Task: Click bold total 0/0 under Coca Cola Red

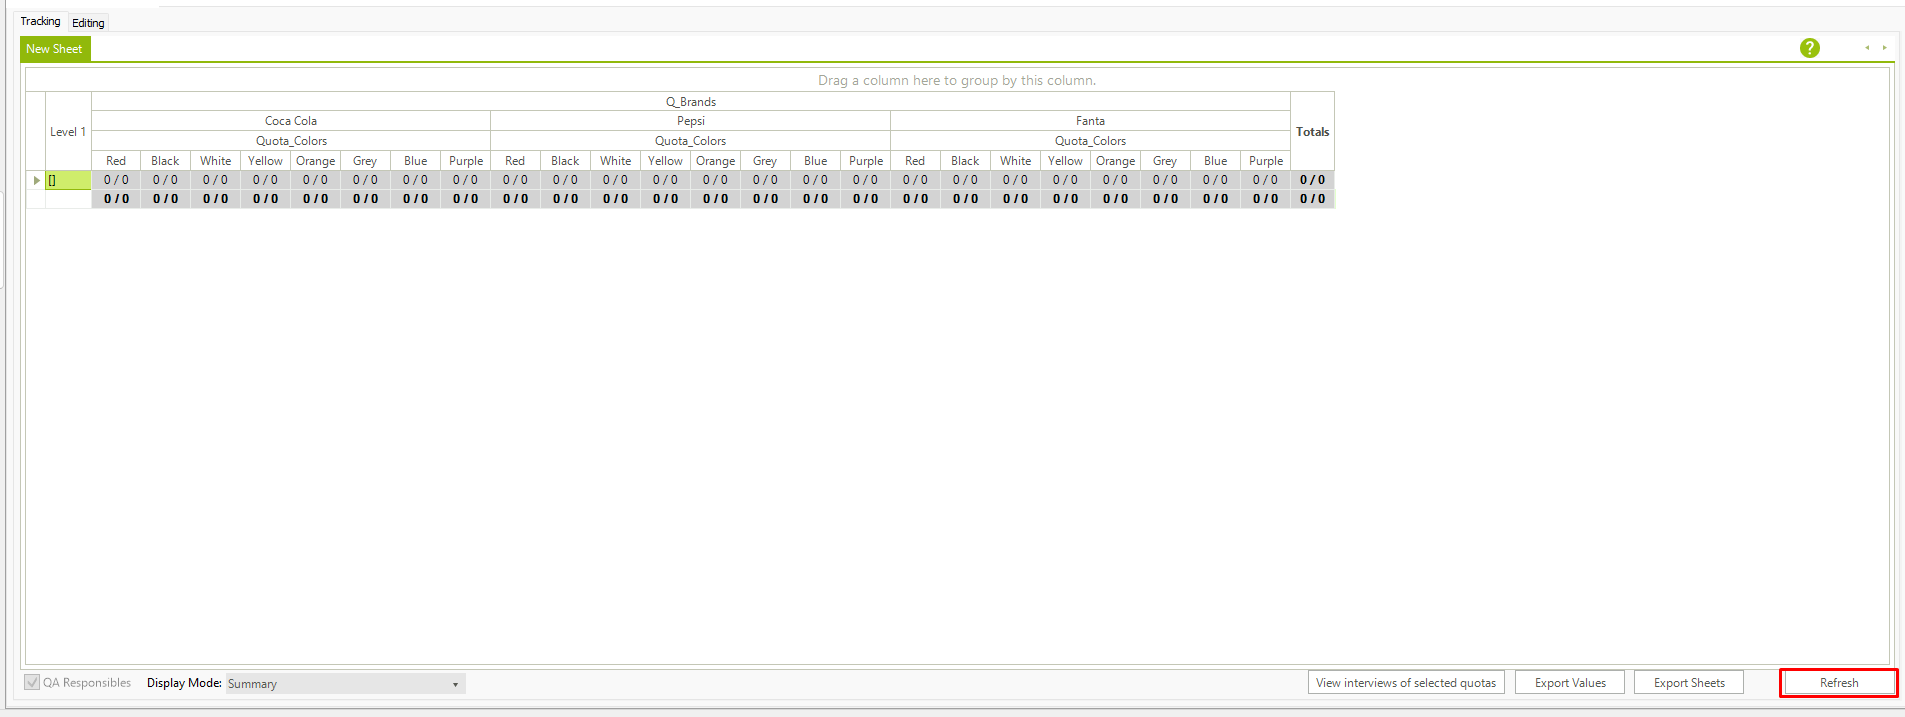Action: [116, 199]
